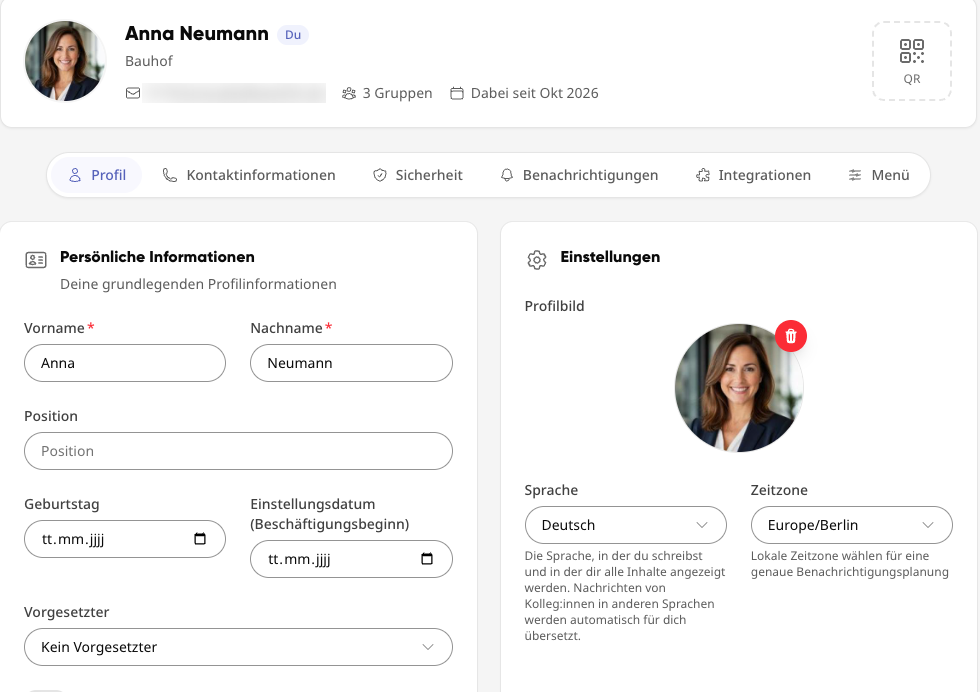Click the calendar icon beside Dabei seit
The image size is (980, 692).
pos(457,93)
